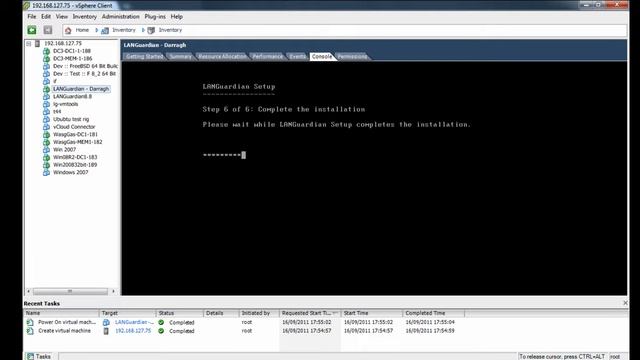Click the VM icon for Windows 2007
The height and width of the screenshot is (360, 640).
(x=47, y=172)
